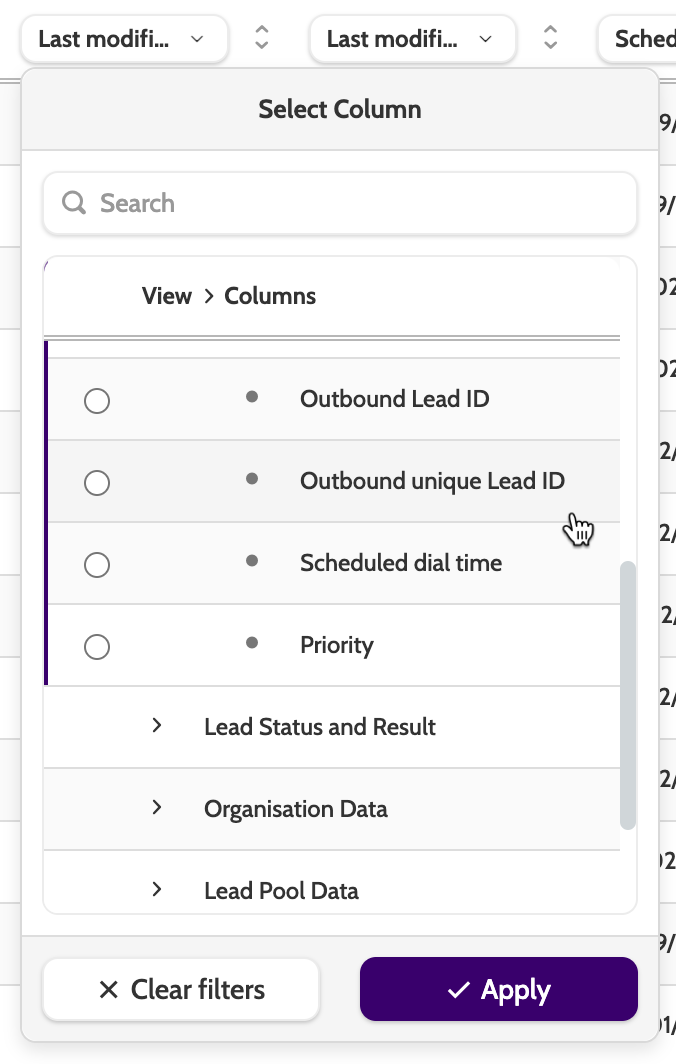The width and height of the screenshot is (676, 1064).
Task: Choose the Scheduled dial time radio button
Action: point(97,565)
